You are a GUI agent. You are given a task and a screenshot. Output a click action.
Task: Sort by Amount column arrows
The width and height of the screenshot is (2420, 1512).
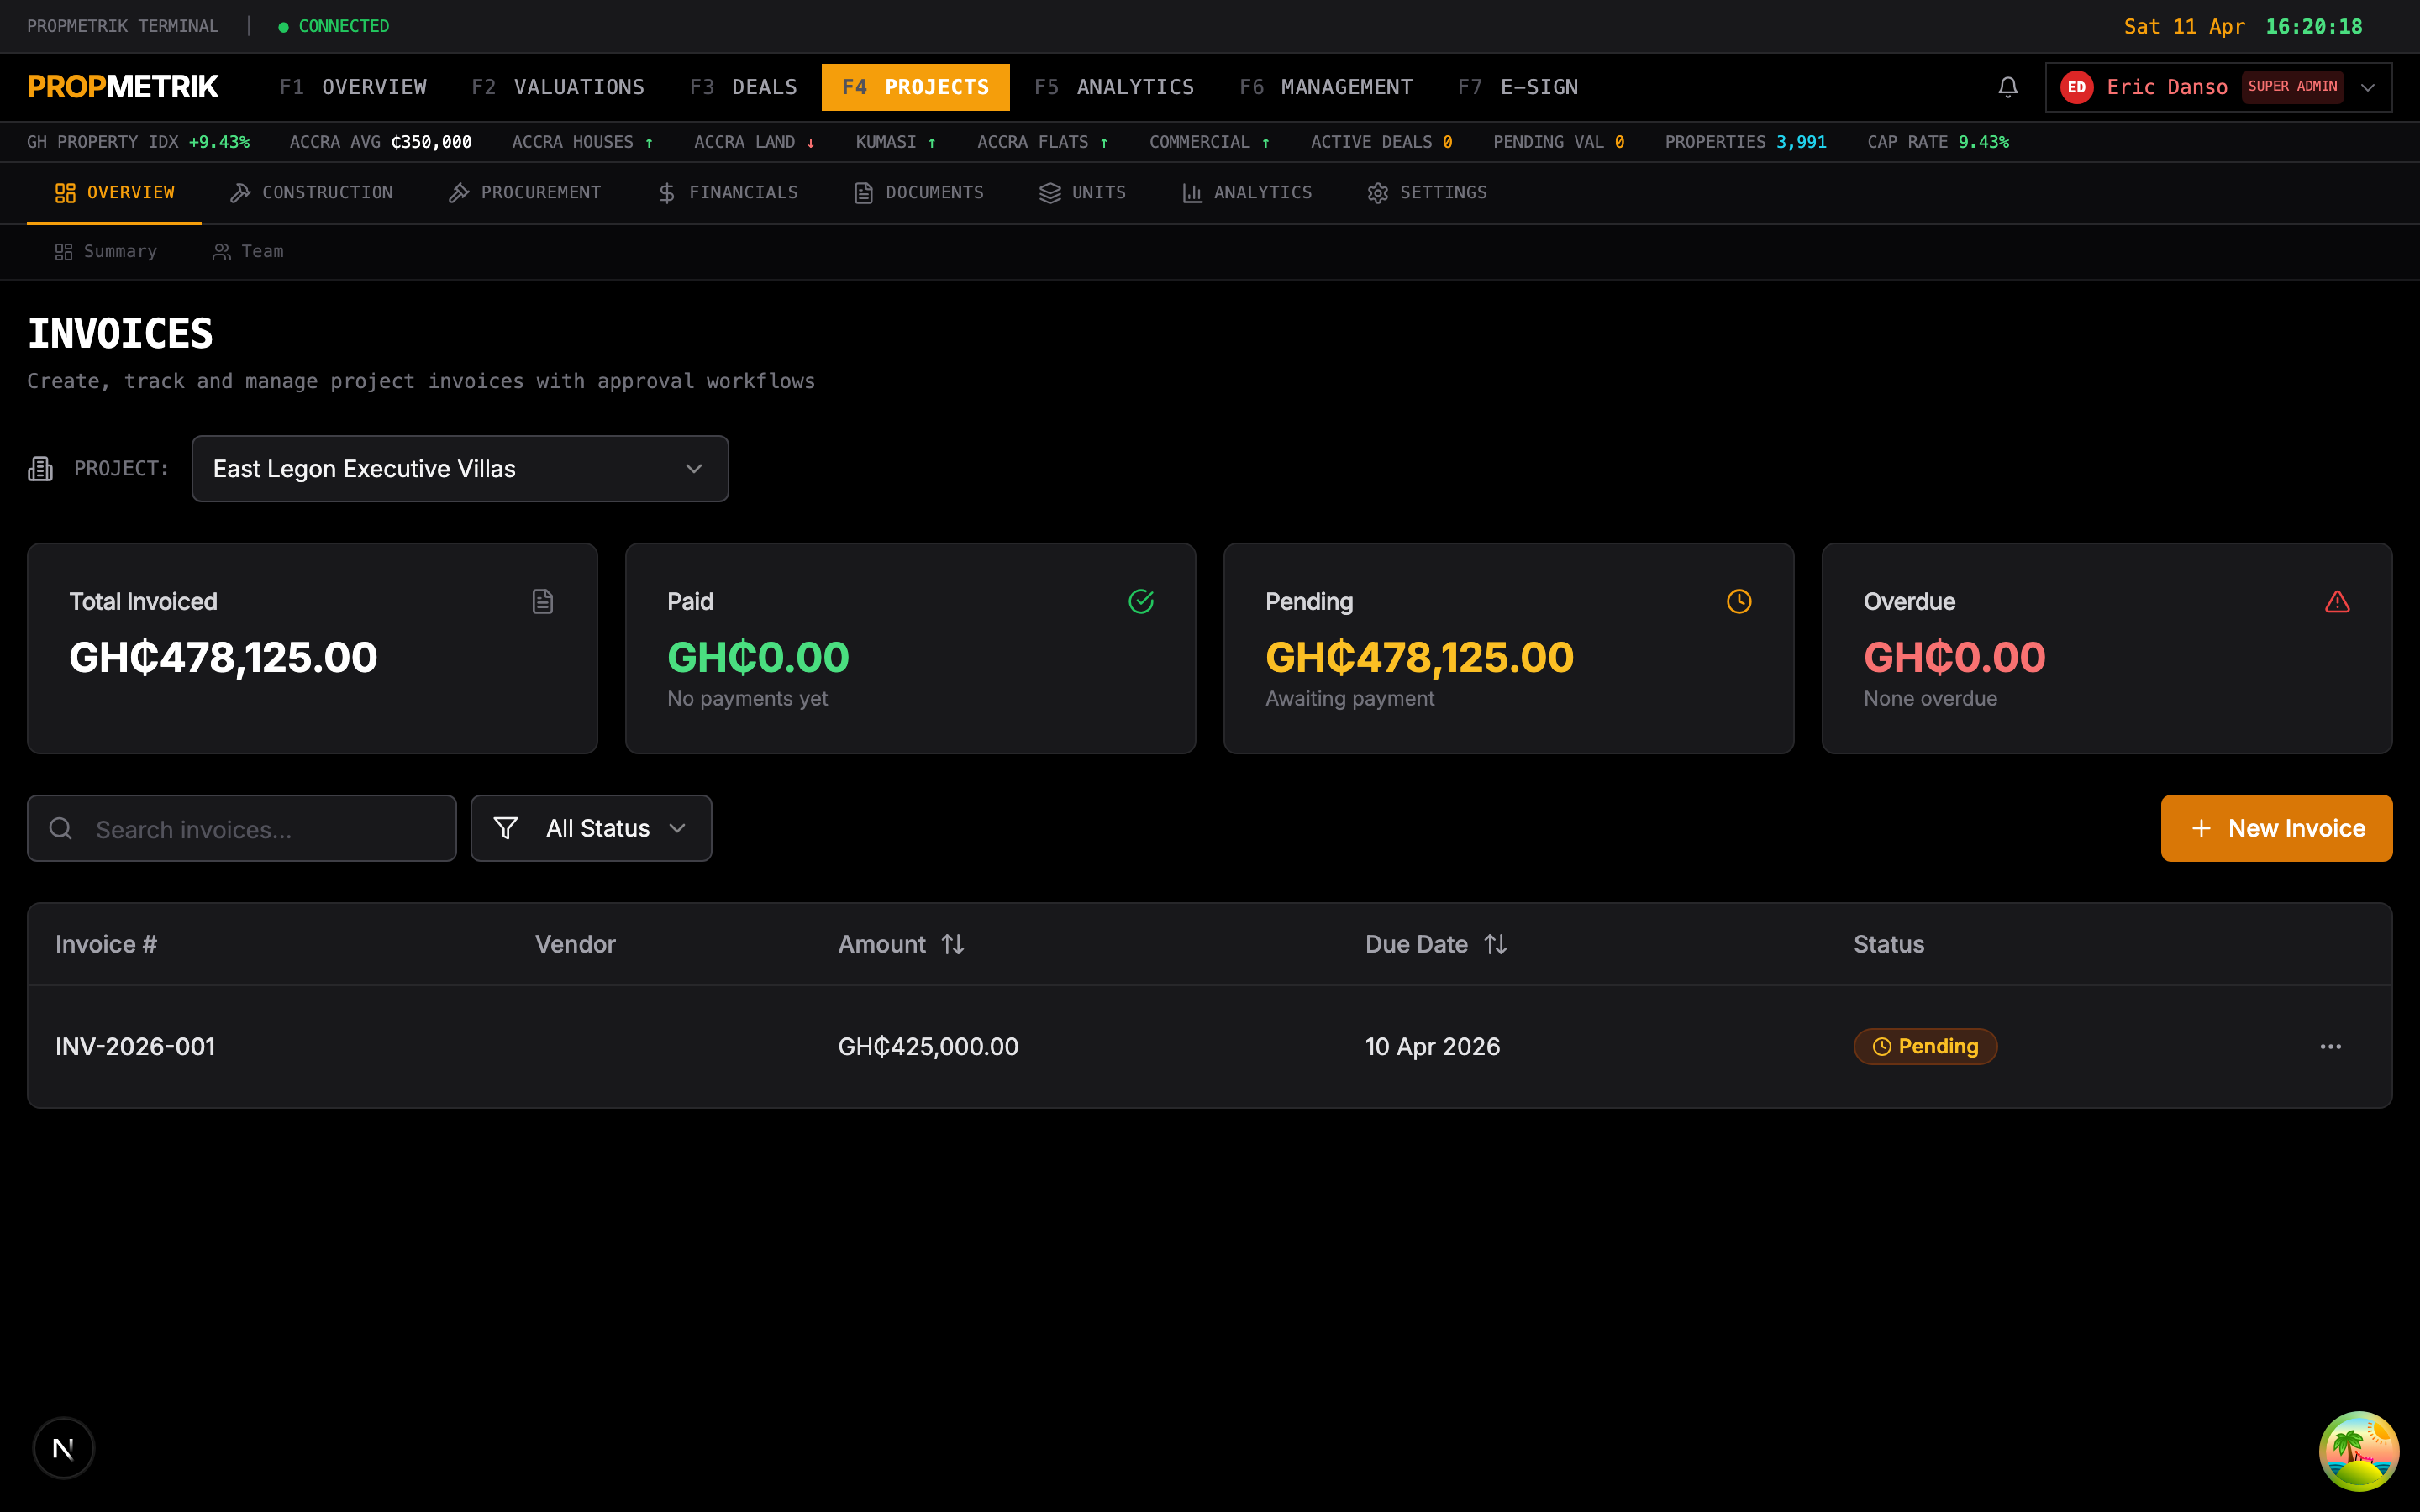coord(953,944)
